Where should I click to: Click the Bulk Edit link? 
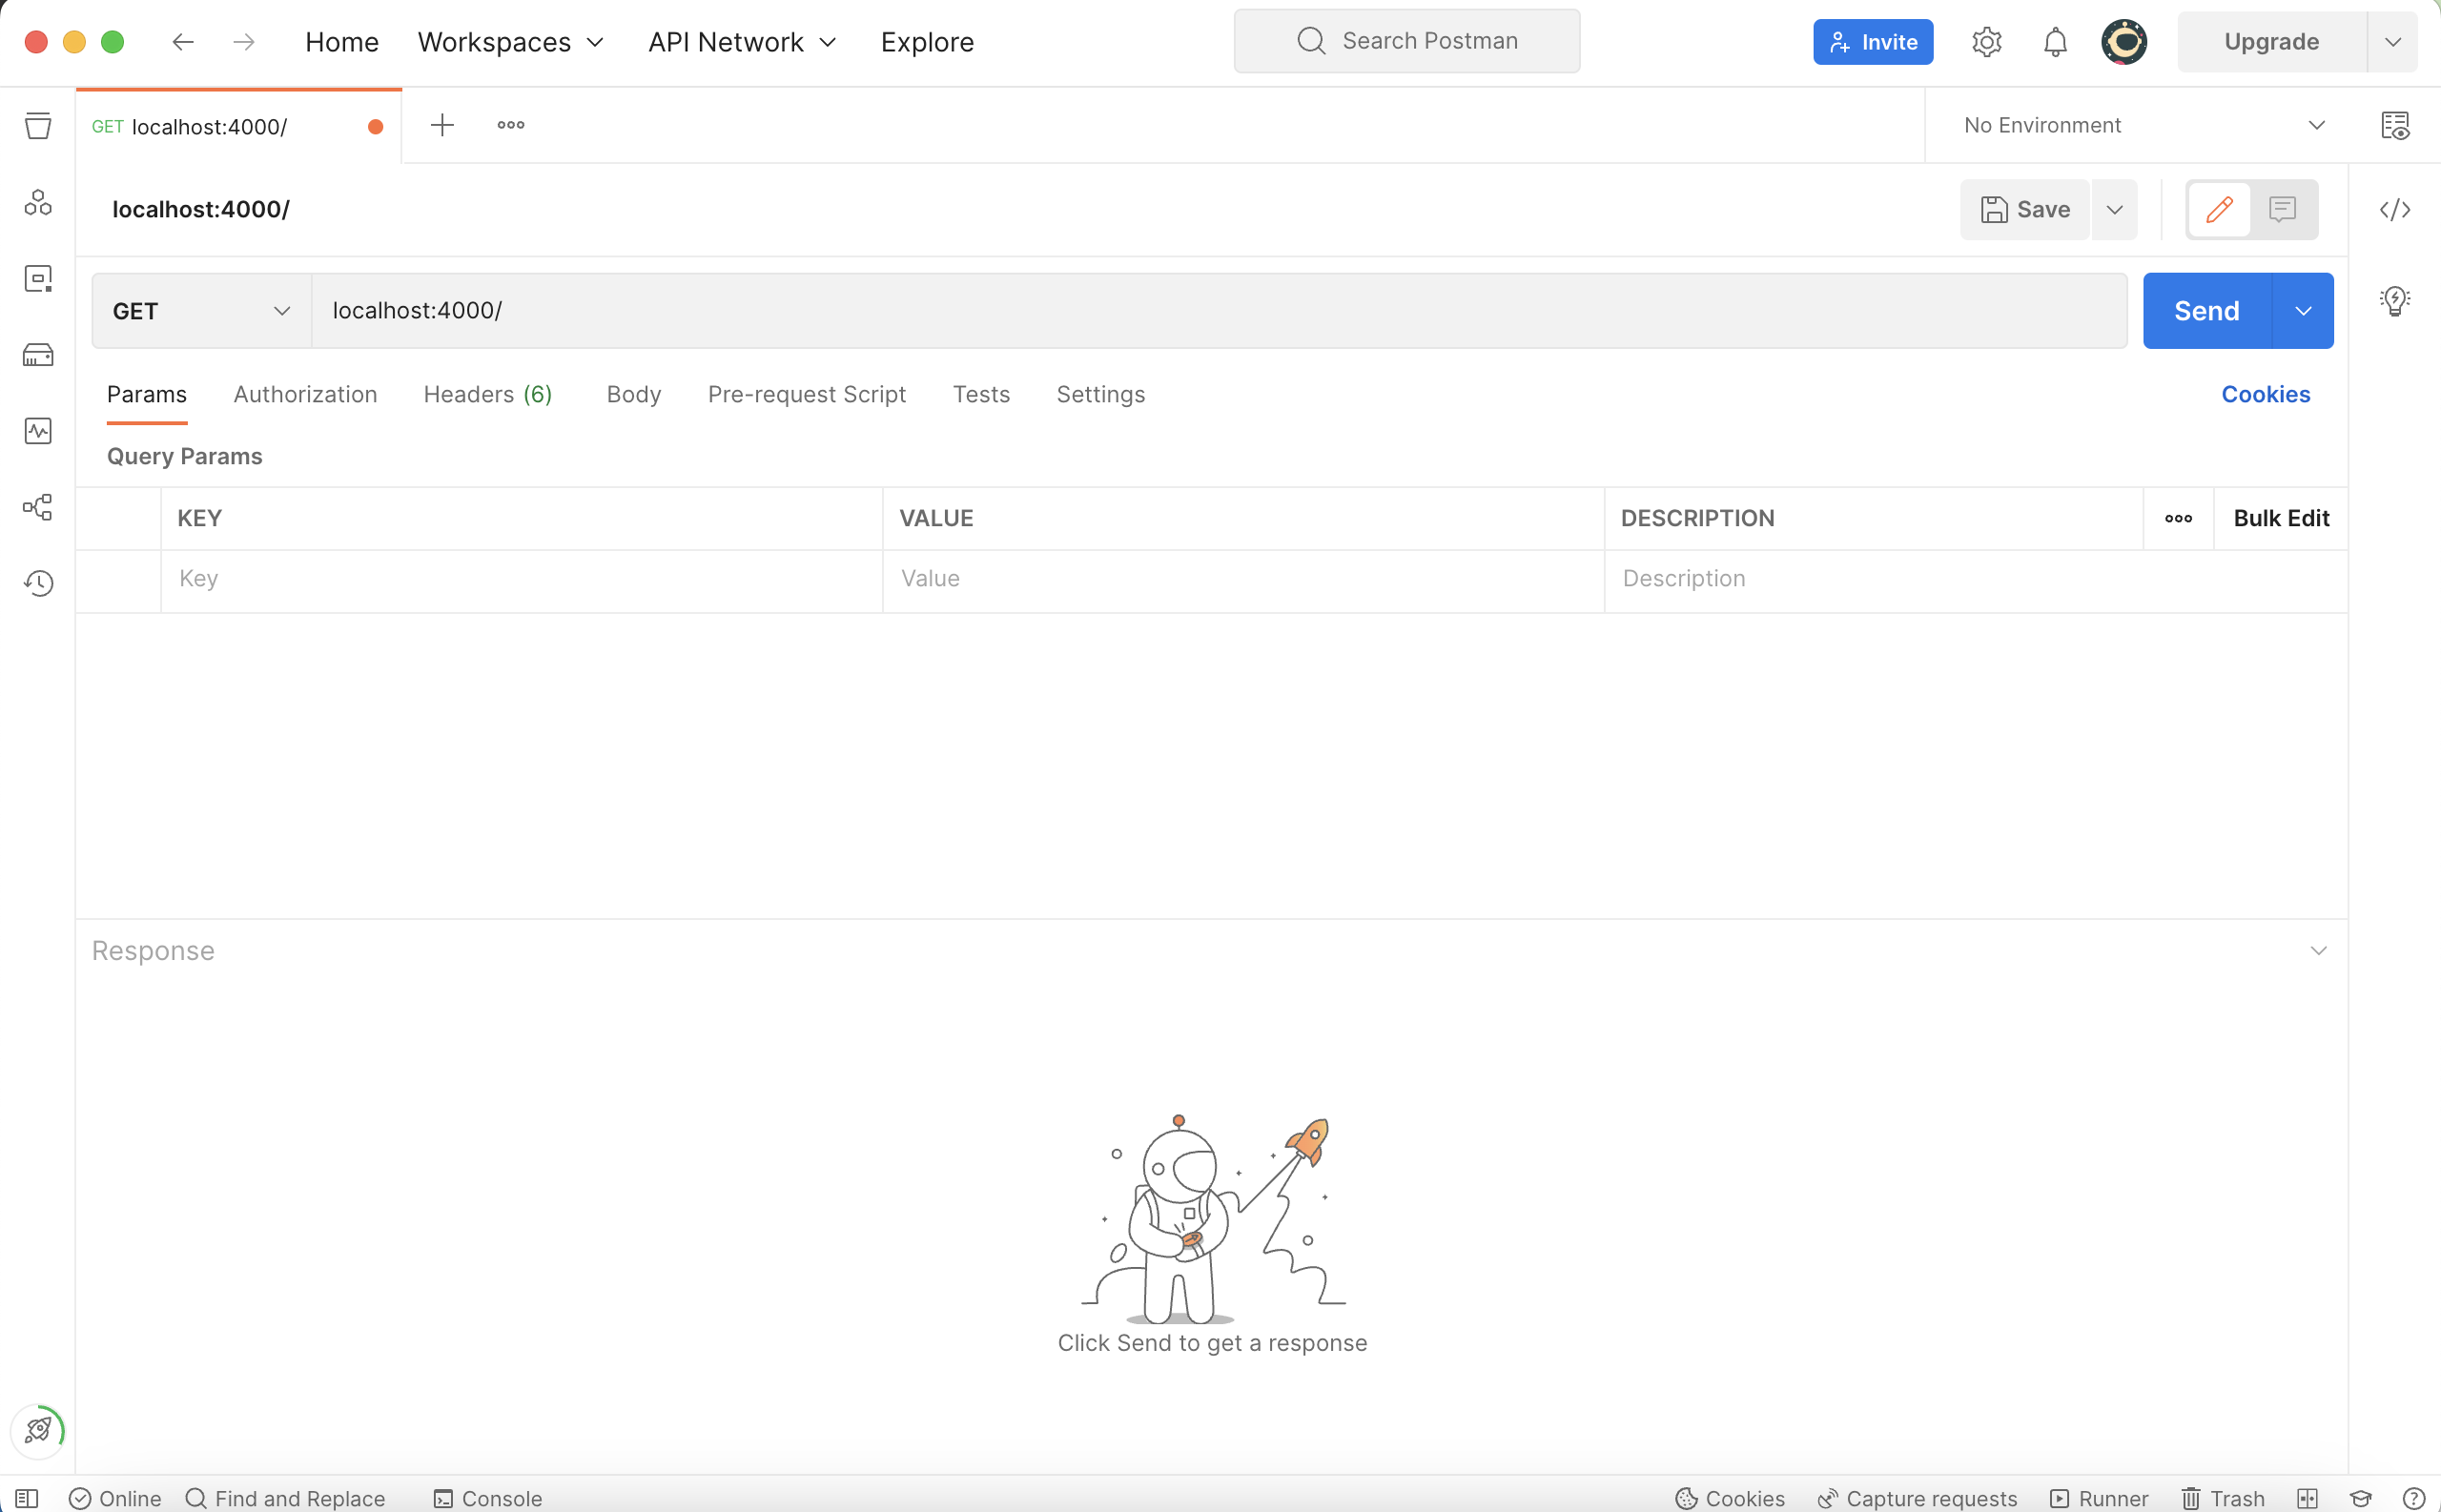[2280, 518]
